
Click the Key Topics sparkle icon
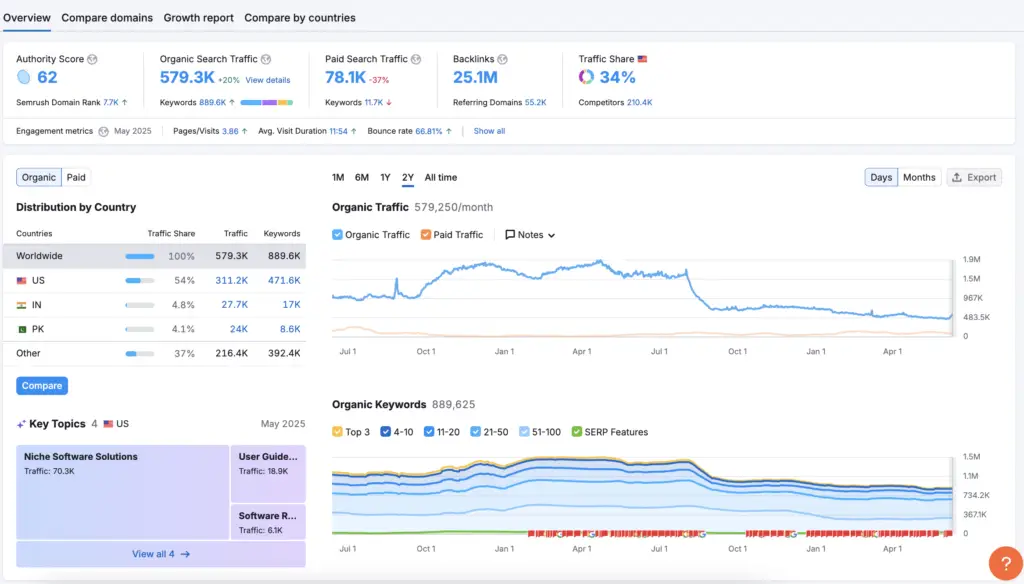[x=21, y=424]
